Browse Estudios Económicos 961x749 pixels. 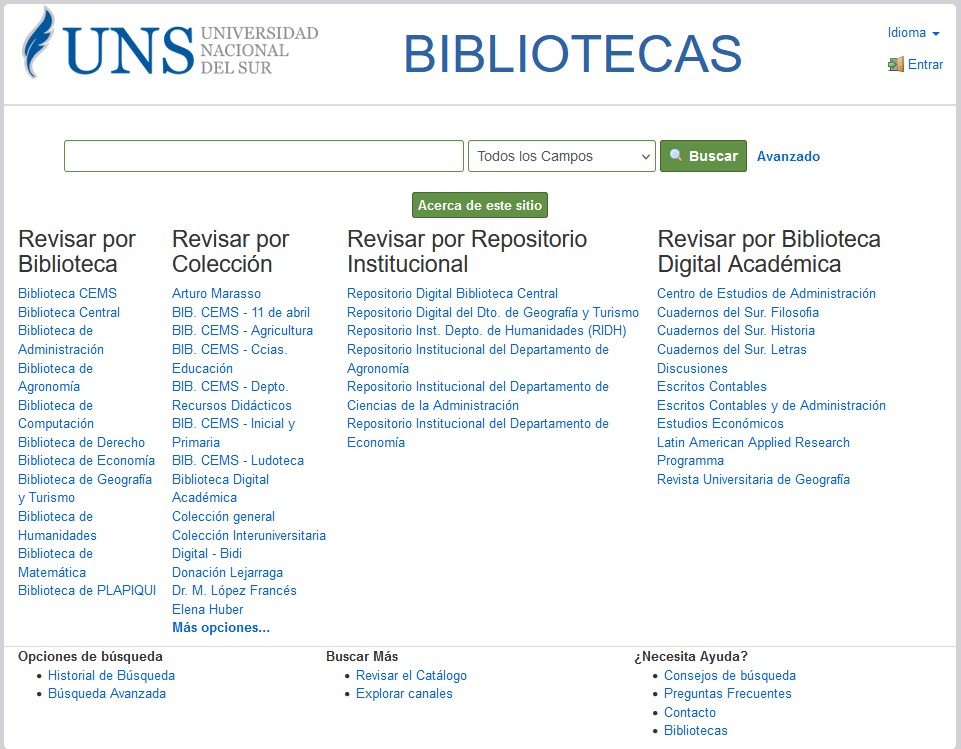click(x=720, y=424)
